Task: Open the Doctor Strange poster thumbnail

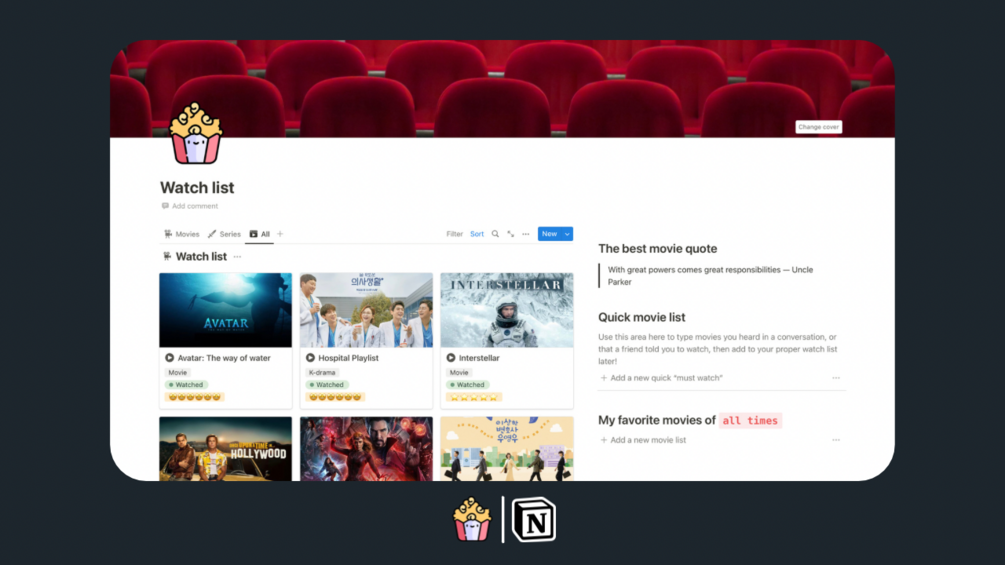Action: click(366, 449)
